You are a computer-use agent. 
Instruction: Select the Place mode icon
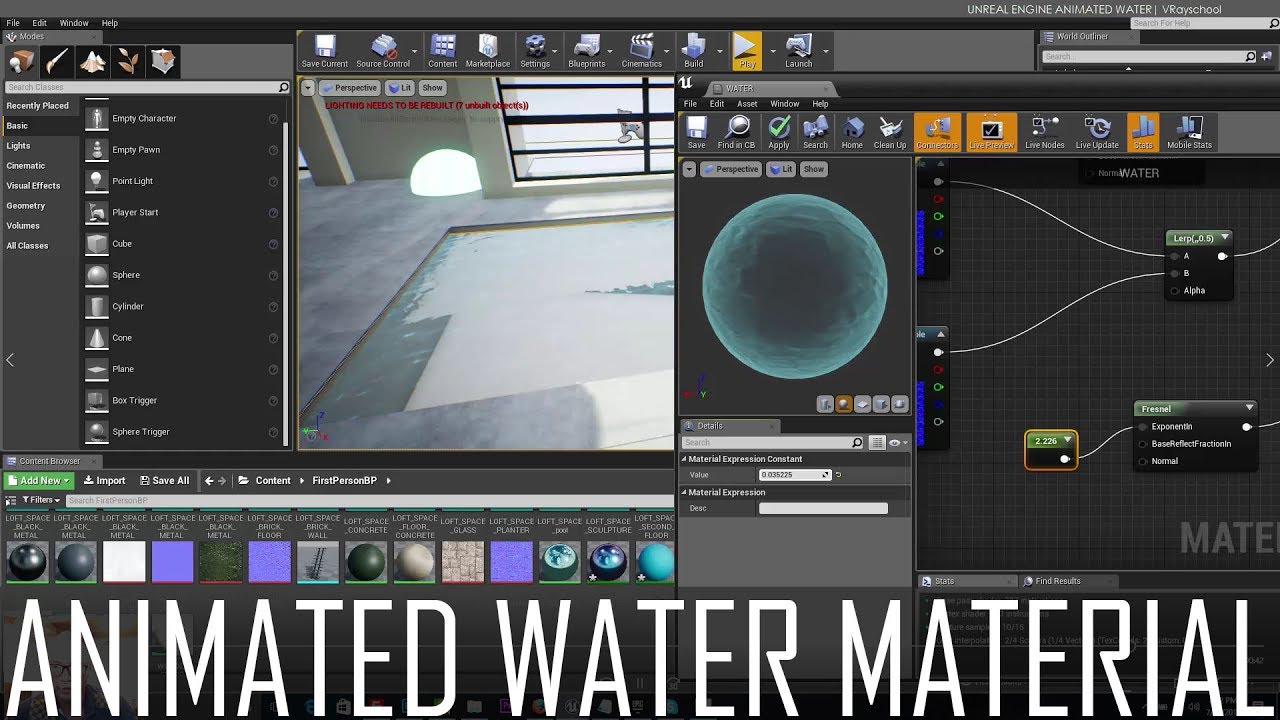(x=21, y=62)
